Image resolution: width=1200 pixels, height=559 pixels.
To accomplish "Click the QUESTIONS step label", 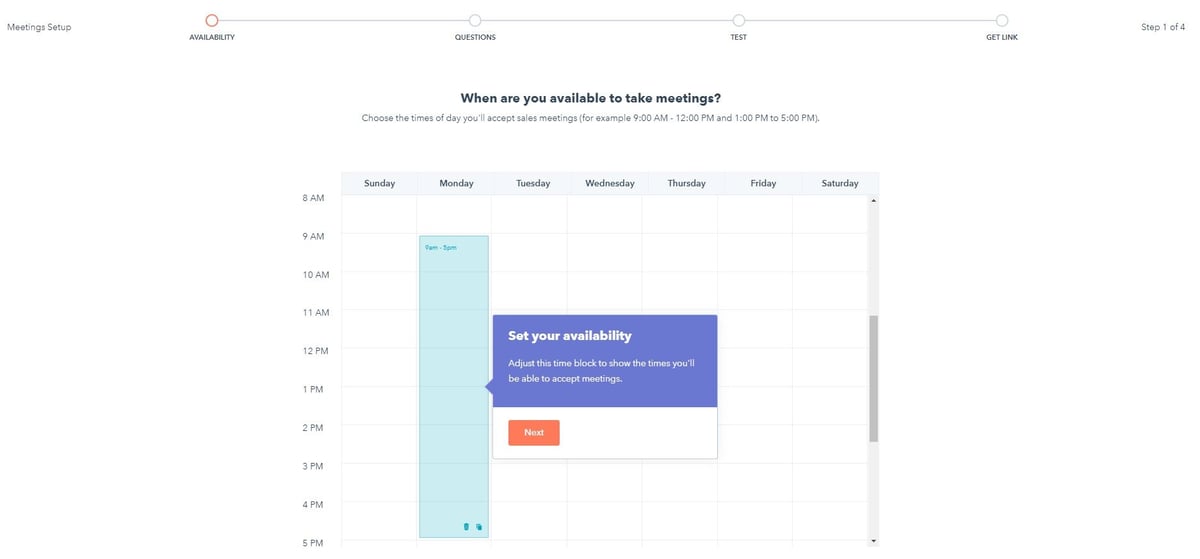I will coord(475,38).
